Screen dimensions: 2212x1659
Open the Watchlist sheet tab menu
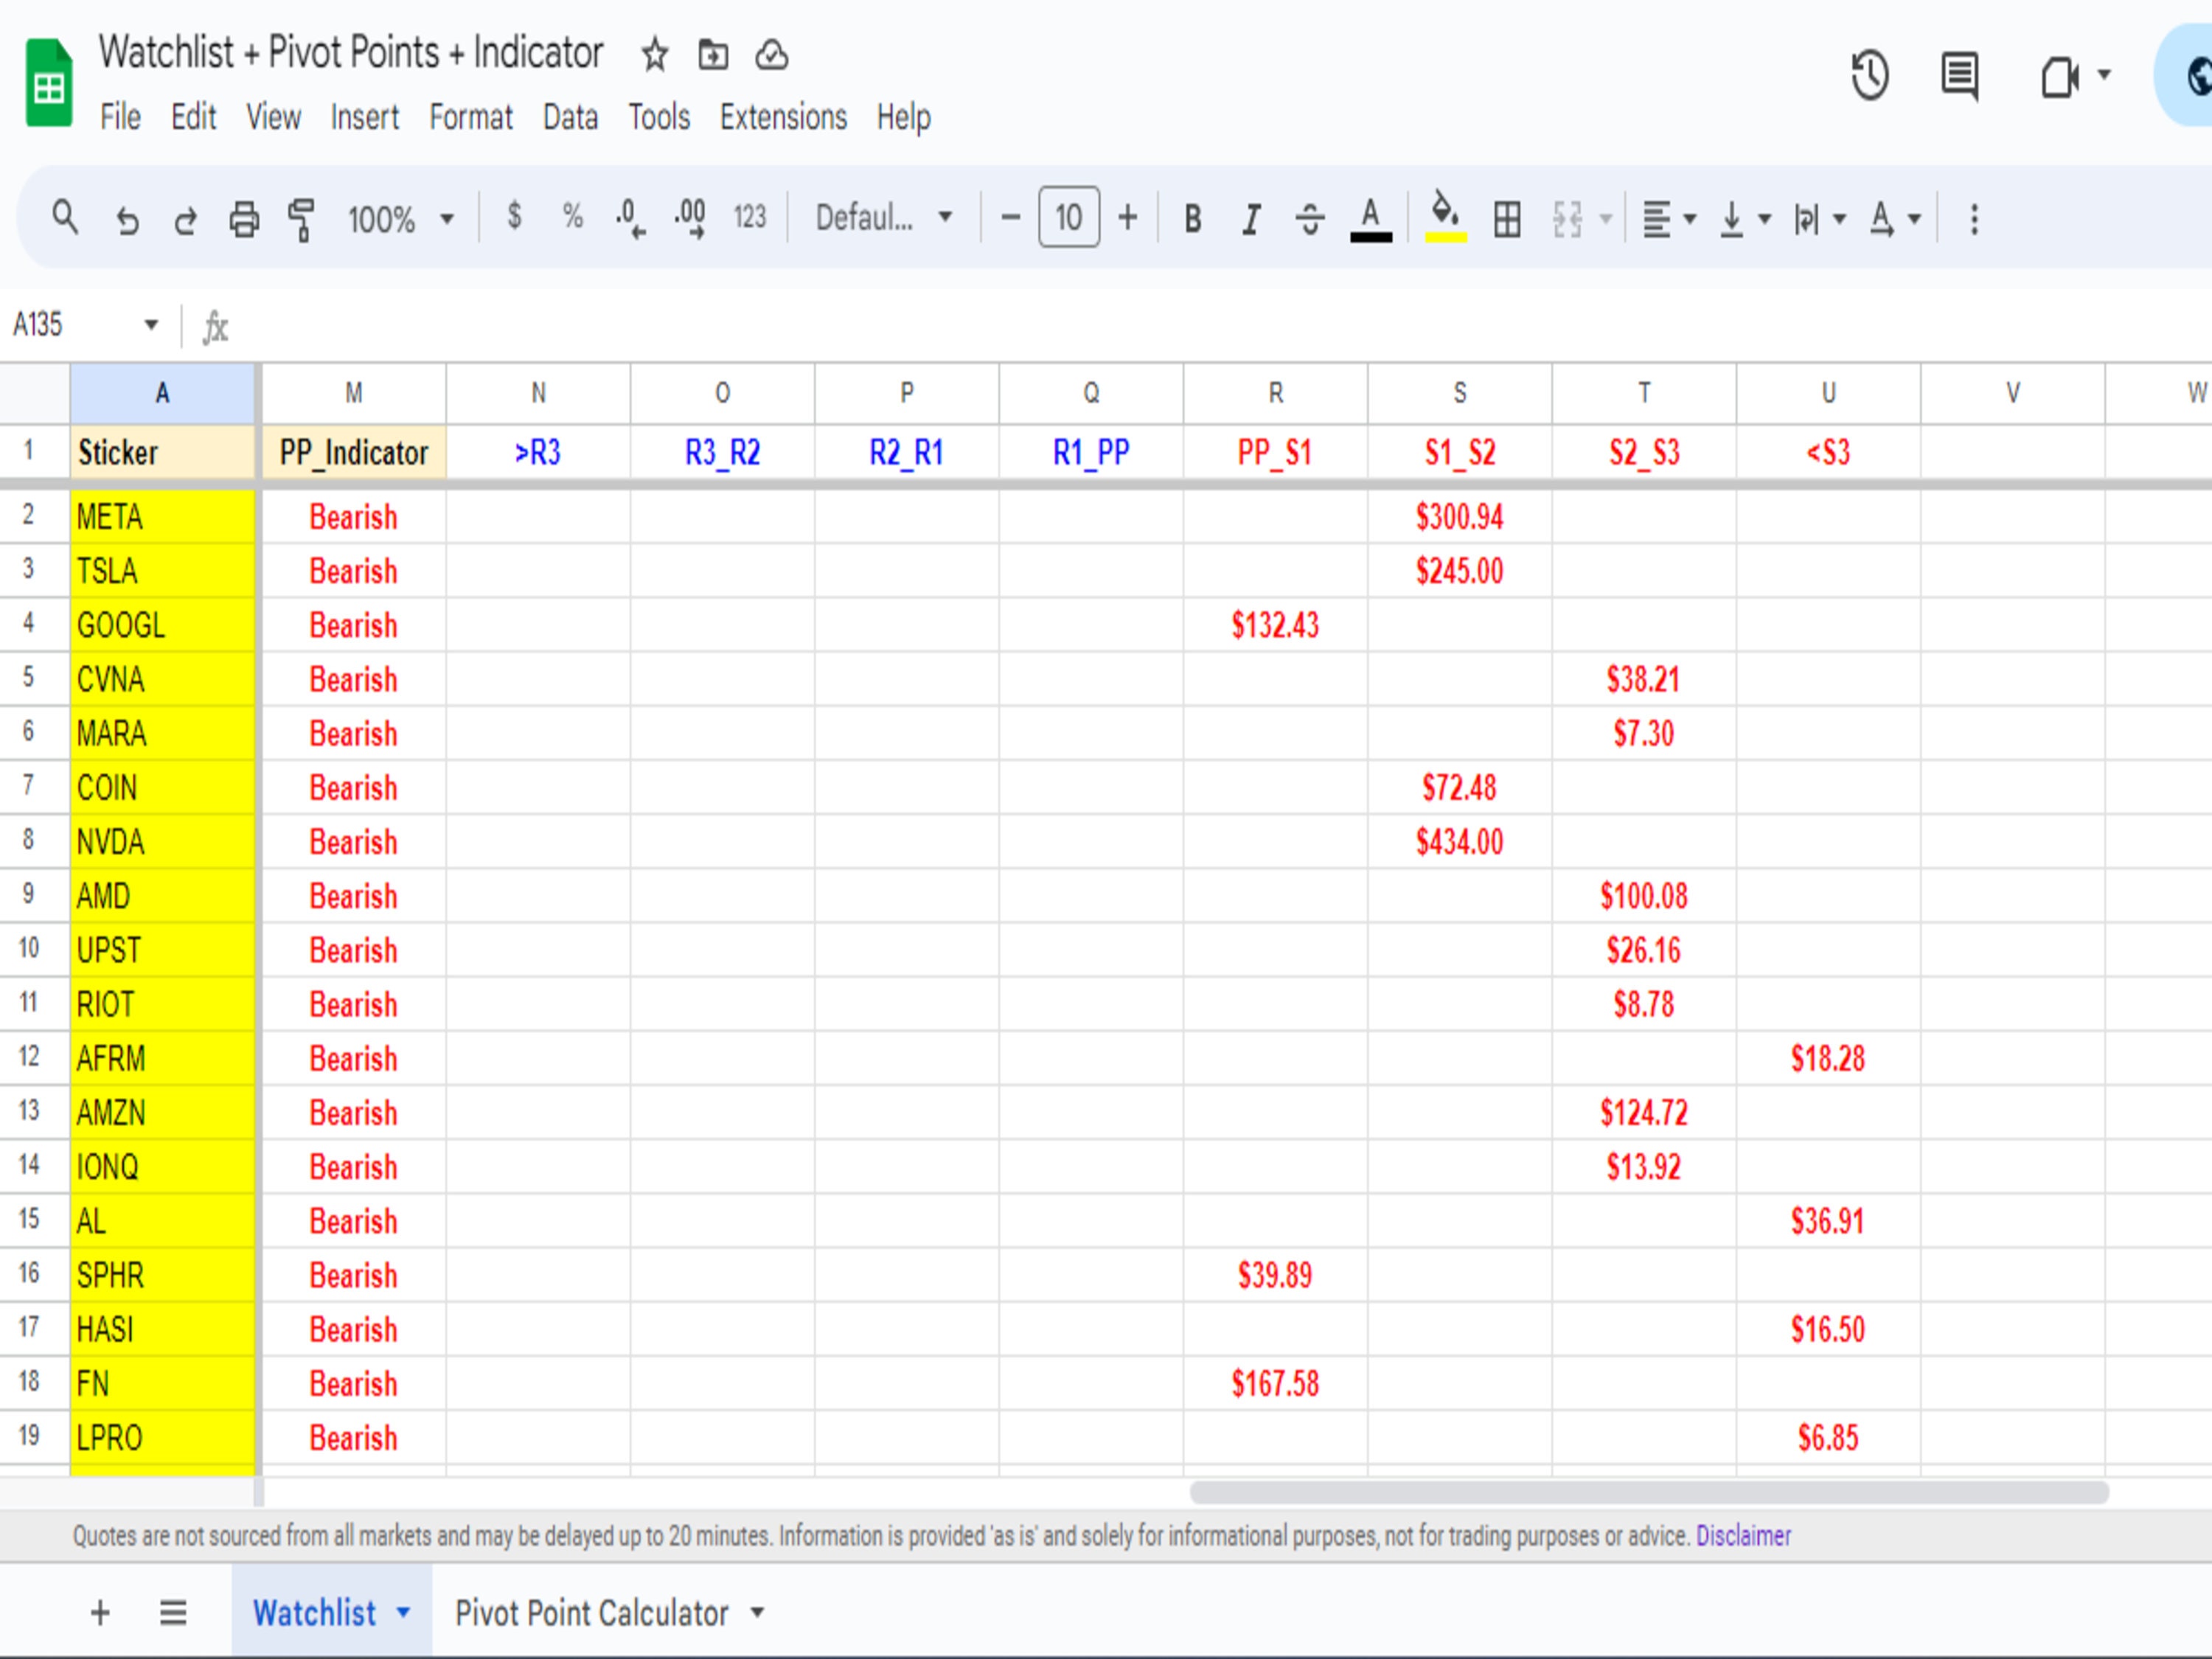coord(404,1612)
